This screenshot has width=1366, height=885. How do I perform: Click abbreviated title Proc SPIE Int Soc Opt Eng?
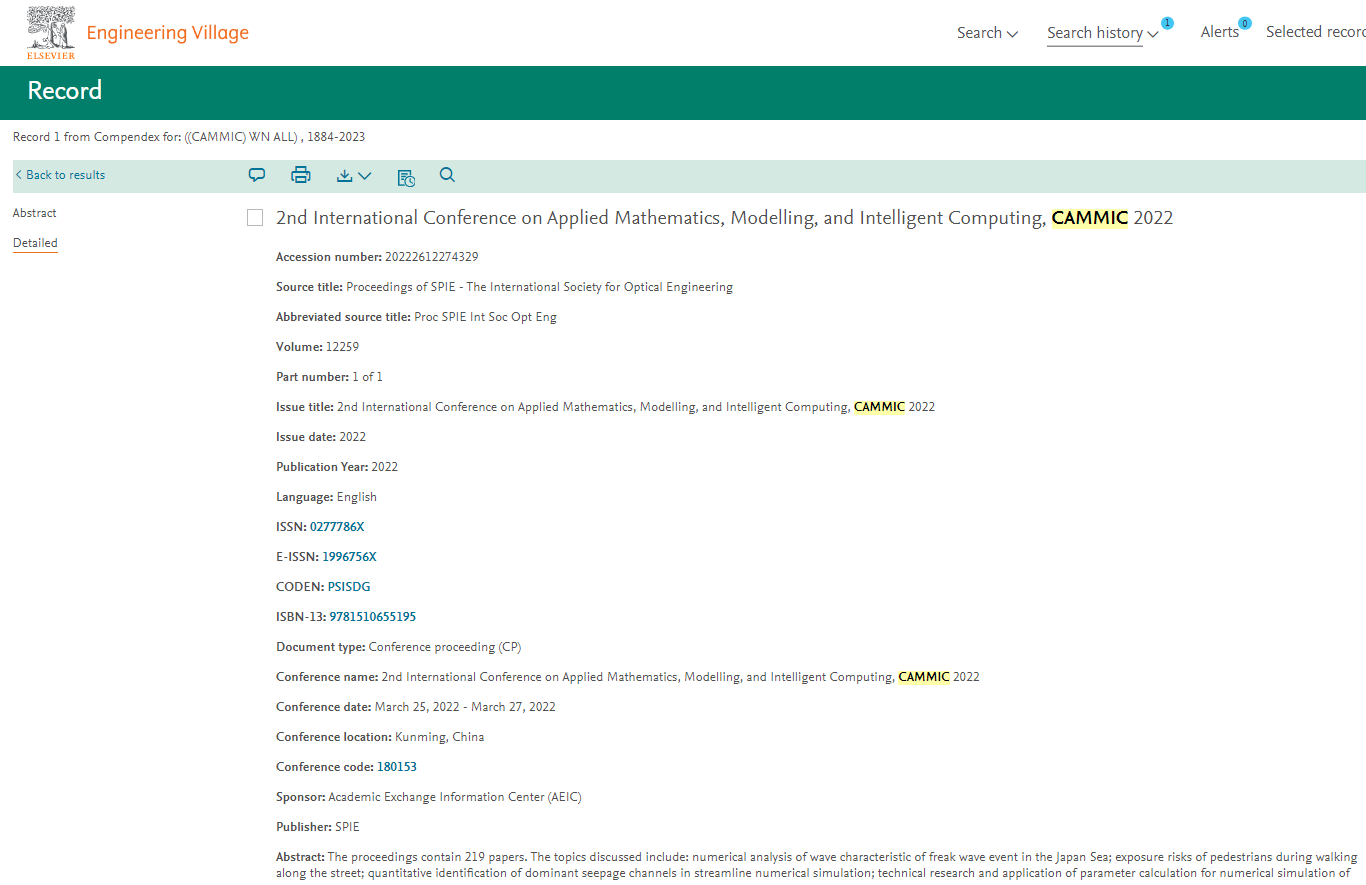(485, 317)
